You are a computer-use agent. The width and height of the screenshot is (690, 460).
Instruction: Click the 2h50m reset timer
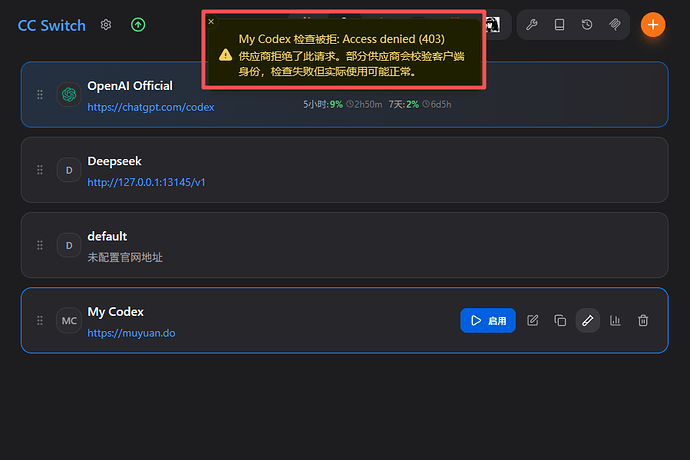tap(364, 104)
